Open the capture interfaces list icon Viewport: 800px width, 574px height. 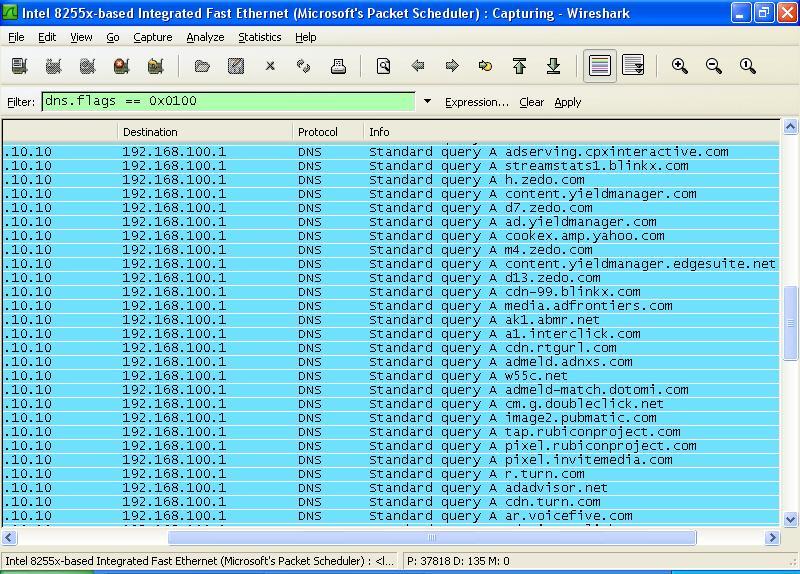pos(19,66)
